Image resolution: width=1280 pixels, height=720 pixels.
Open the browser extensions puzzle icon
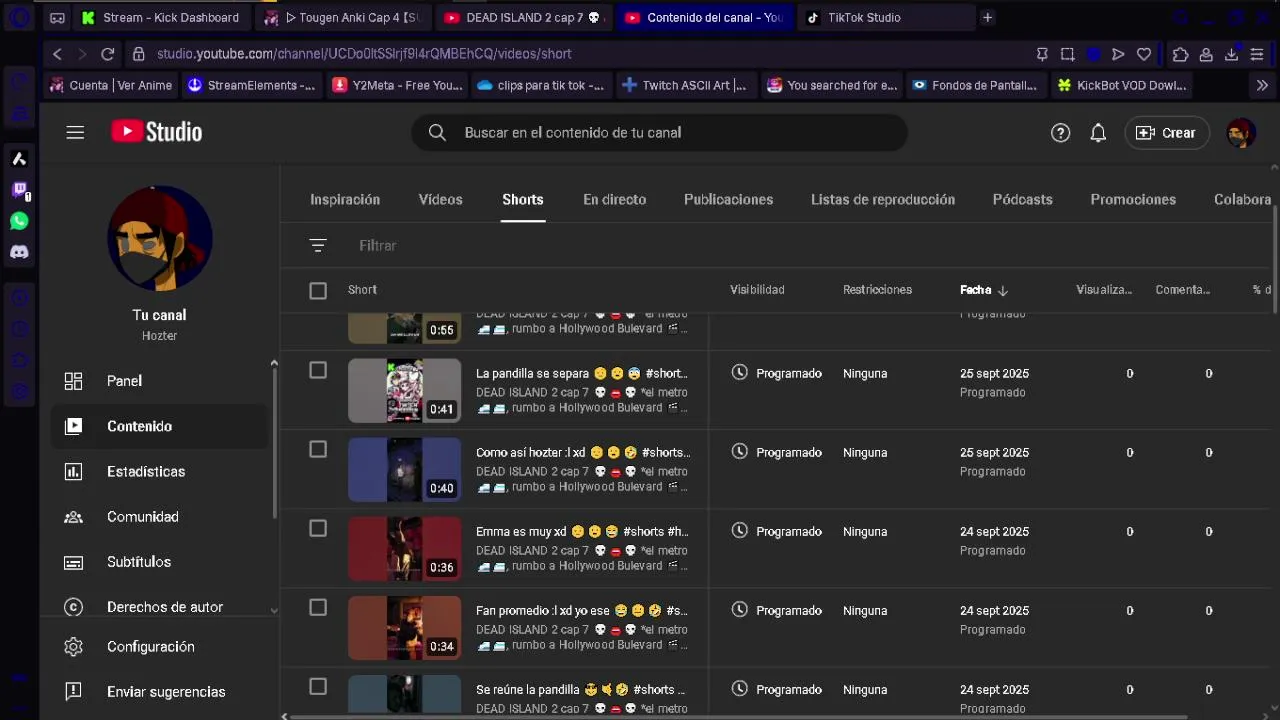[x=1180, y=54]
